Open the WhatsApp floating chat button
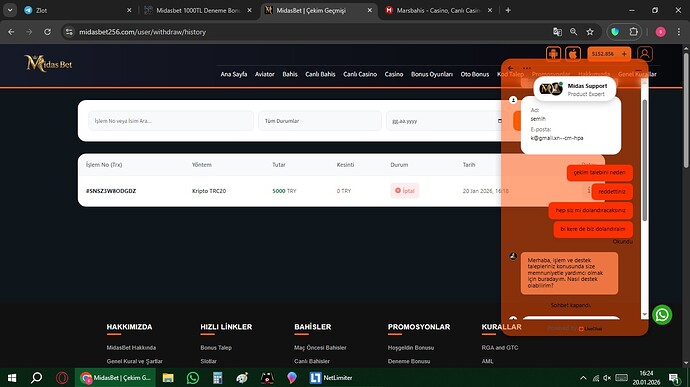 pyautogui.click(x=662, y=315)
